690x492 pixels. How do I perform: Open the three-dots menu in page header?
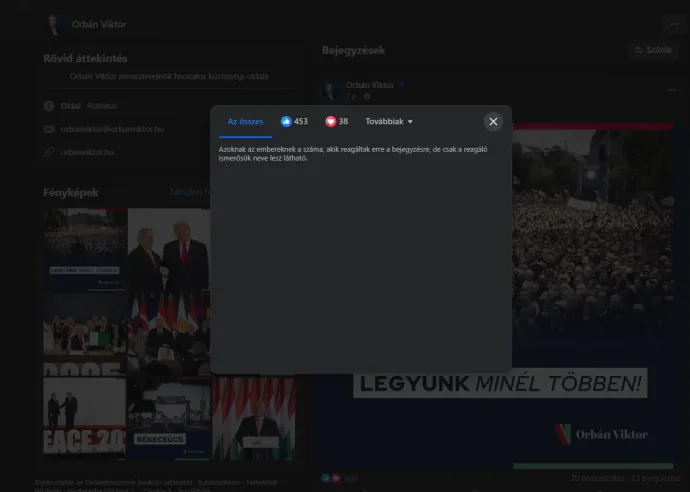coord(675,24)
